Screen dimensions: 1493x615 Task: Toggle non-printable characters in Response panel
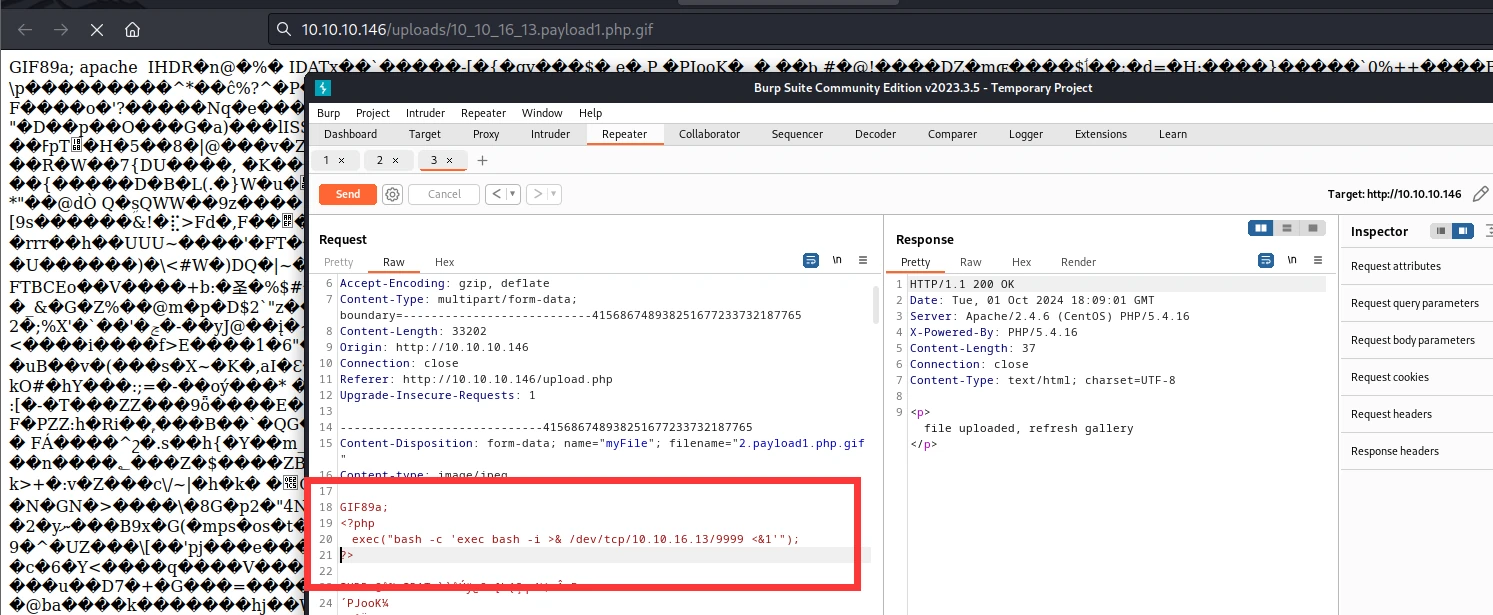click(x=1292, y=260)
